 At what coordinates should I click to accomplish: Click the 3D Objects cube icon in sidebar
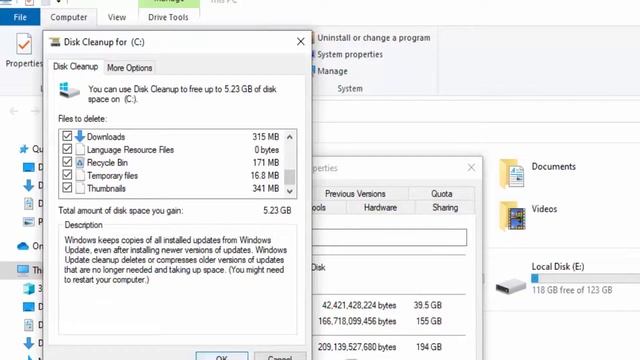(x=29, y=289)
